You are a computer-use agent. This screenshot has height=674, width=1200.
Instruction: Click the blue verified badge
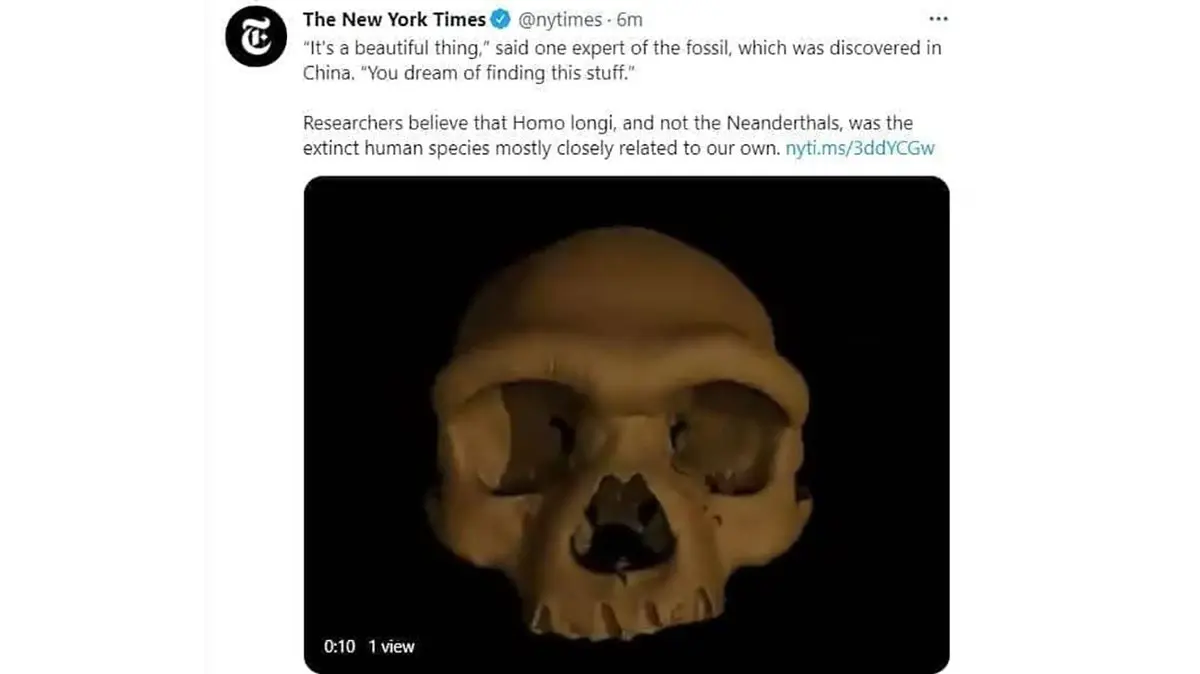point(502,20)
